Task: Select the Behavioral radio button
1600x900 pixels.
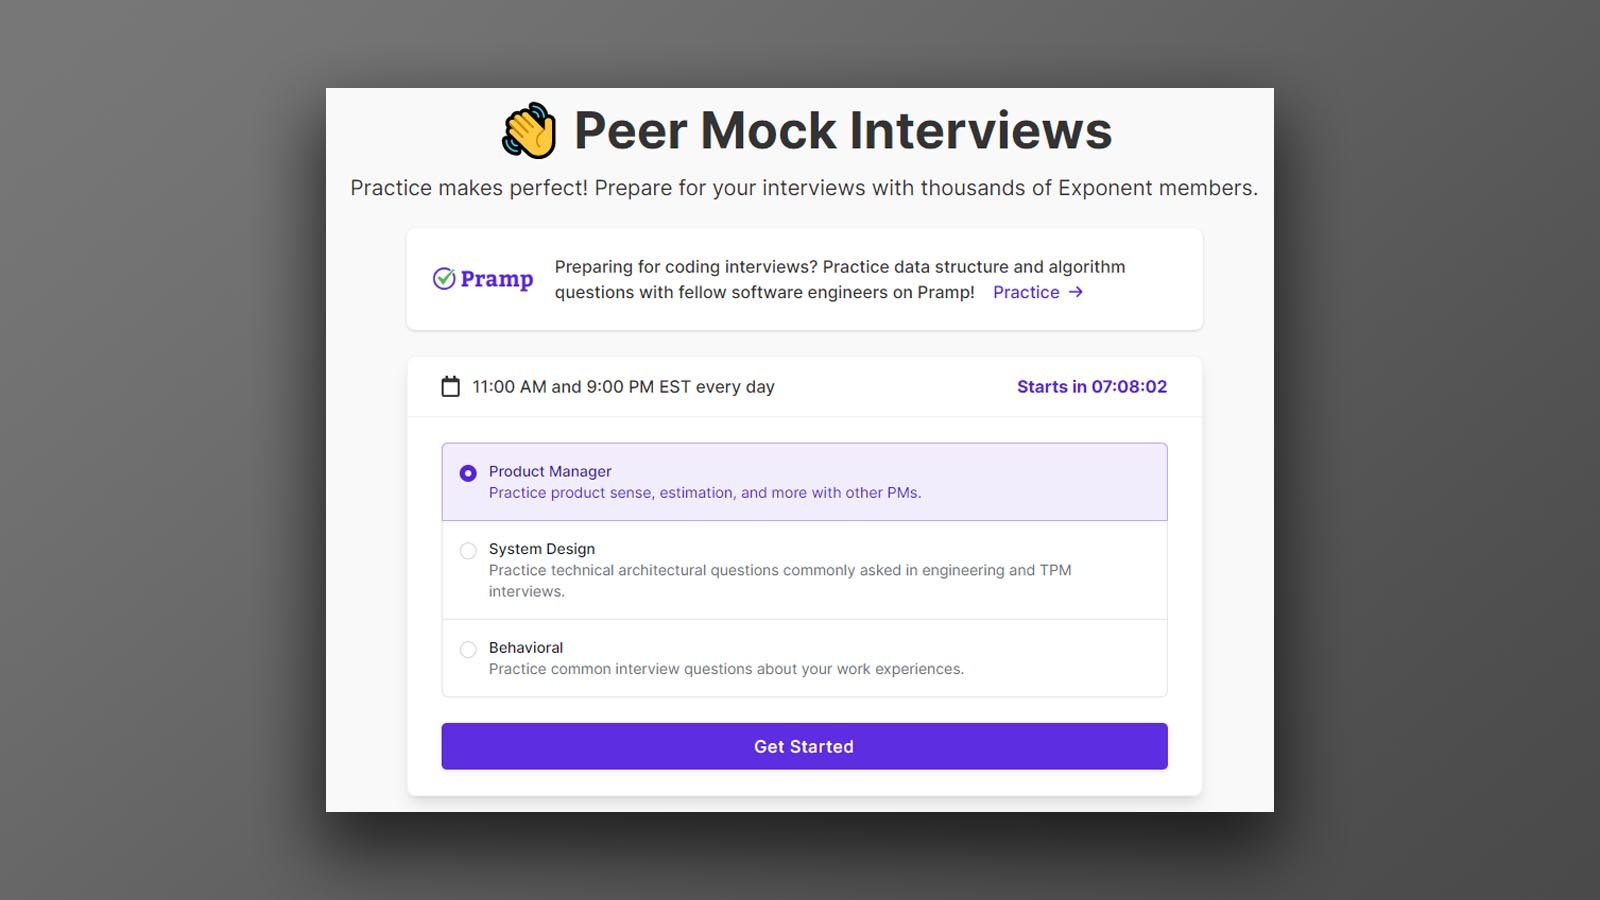Action: tap(468, 650)
